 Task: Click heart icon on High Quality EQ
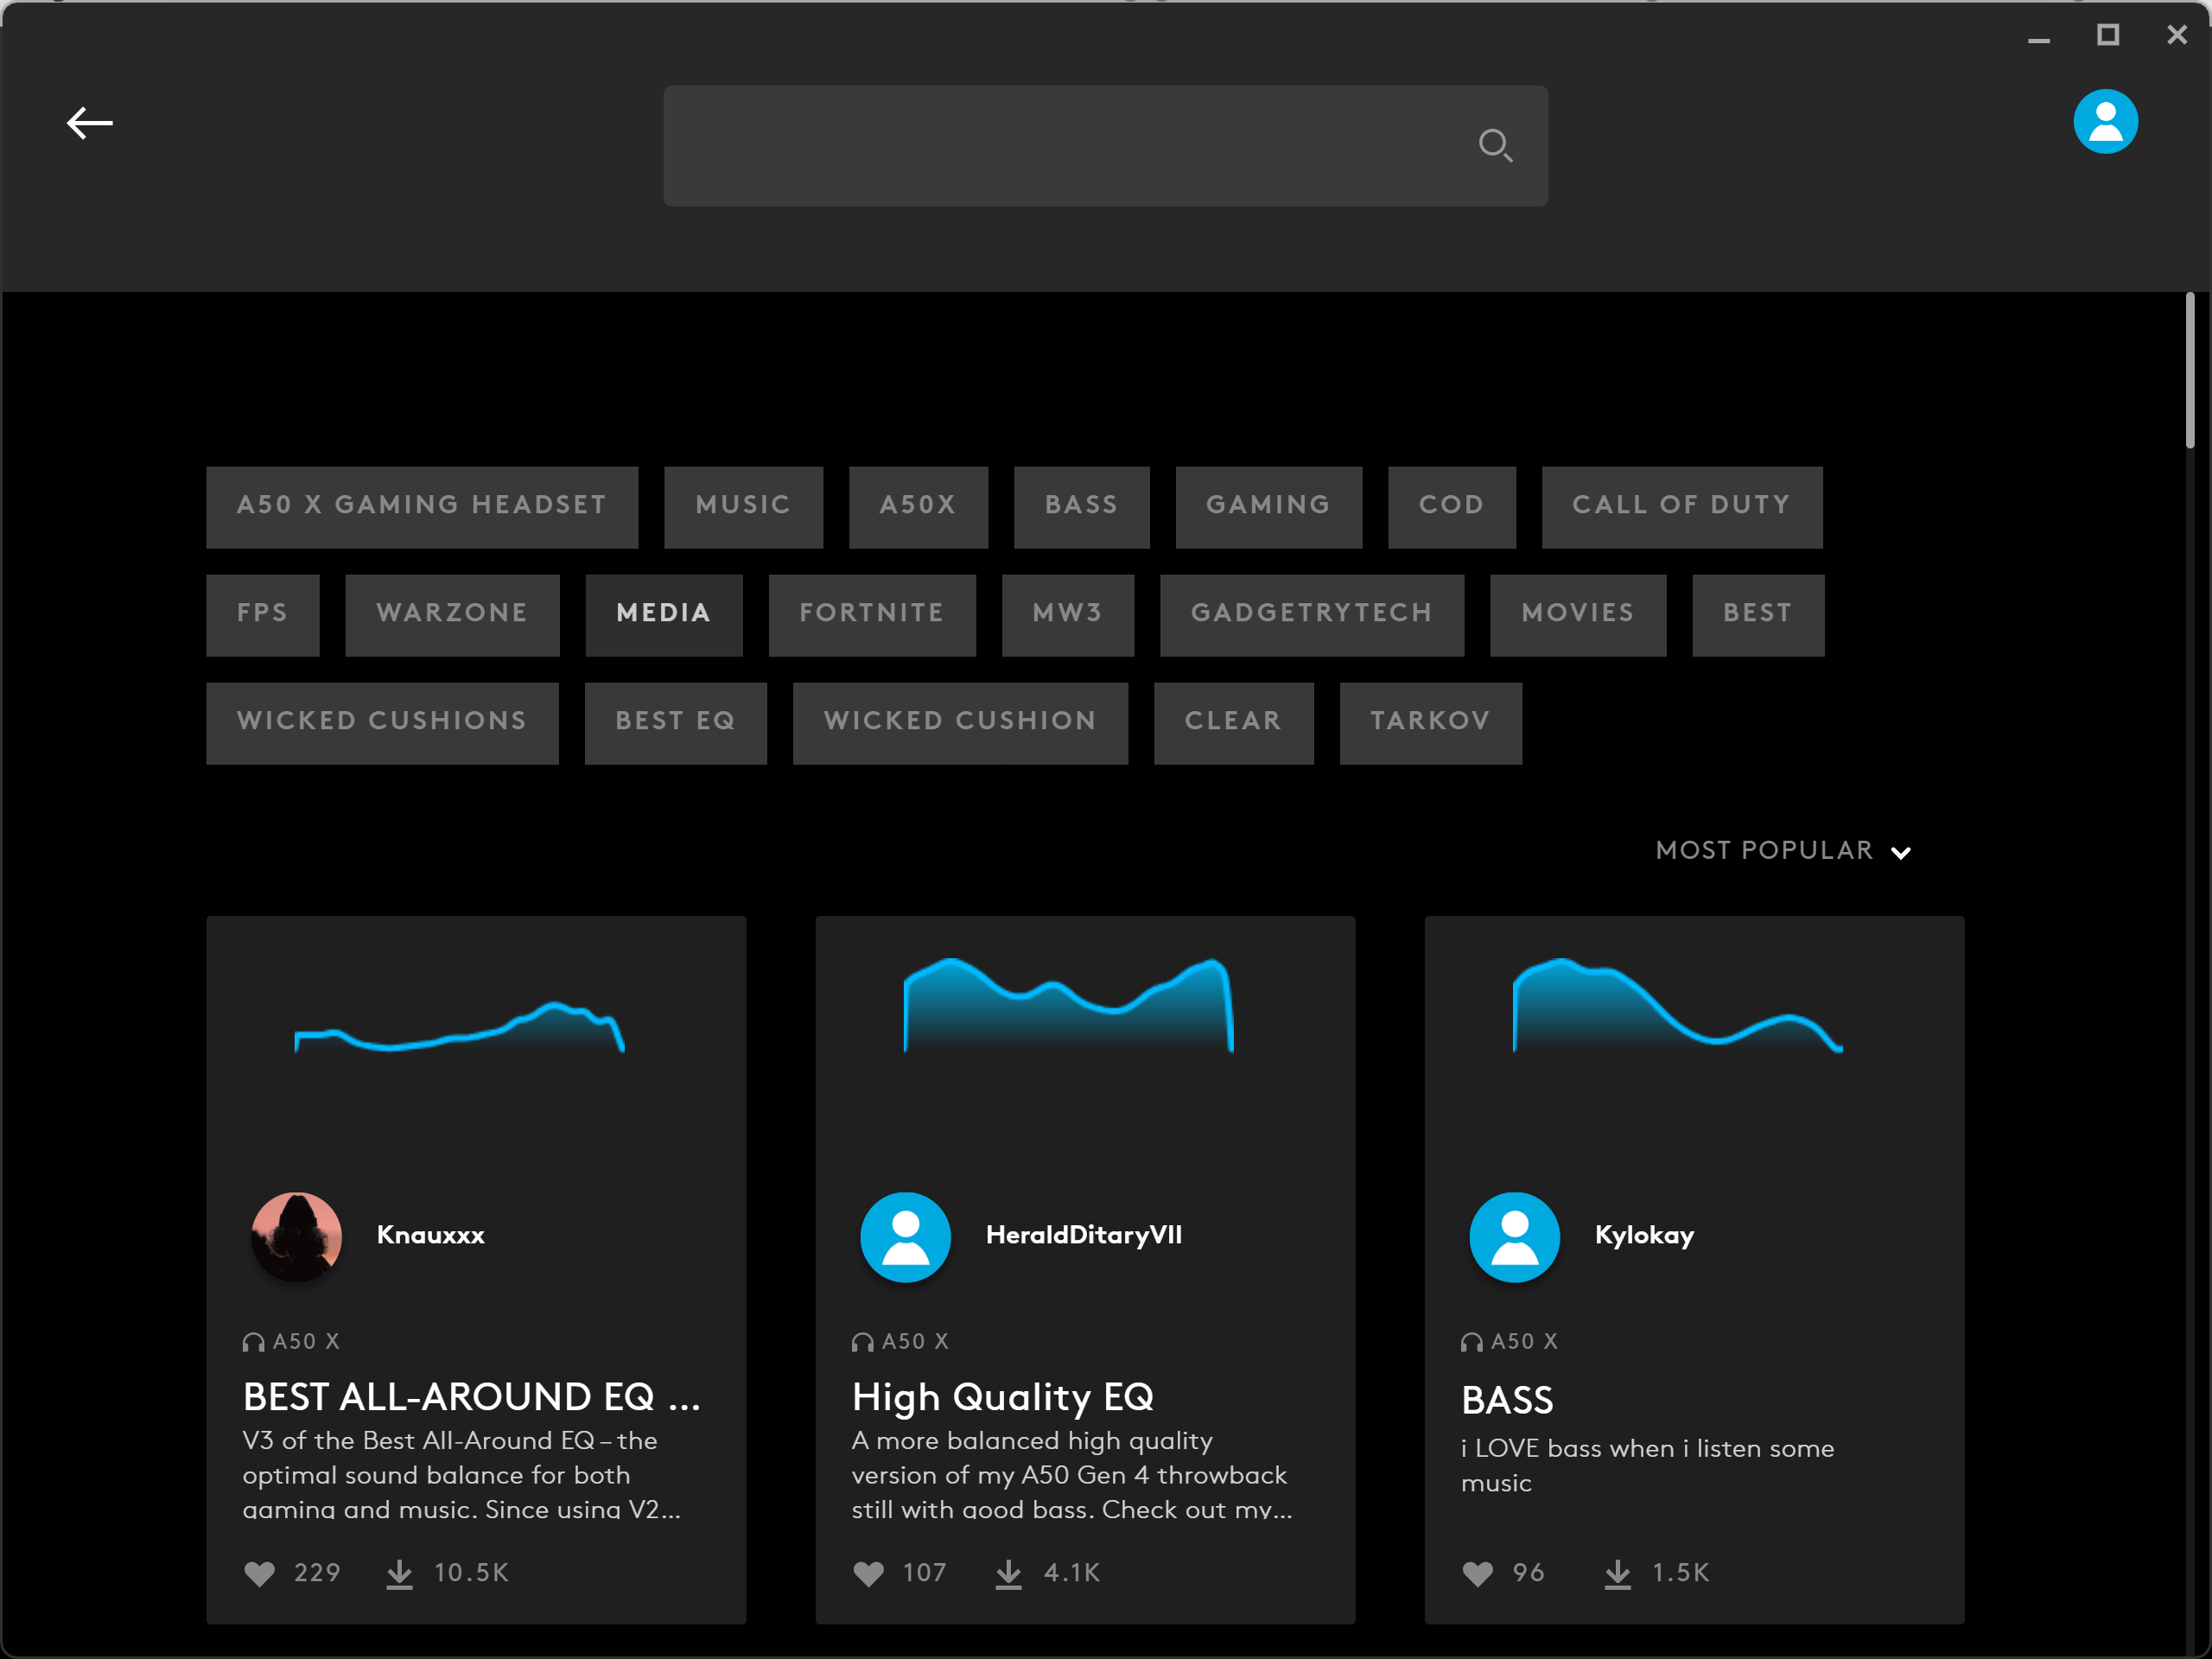pos(868,1573)
